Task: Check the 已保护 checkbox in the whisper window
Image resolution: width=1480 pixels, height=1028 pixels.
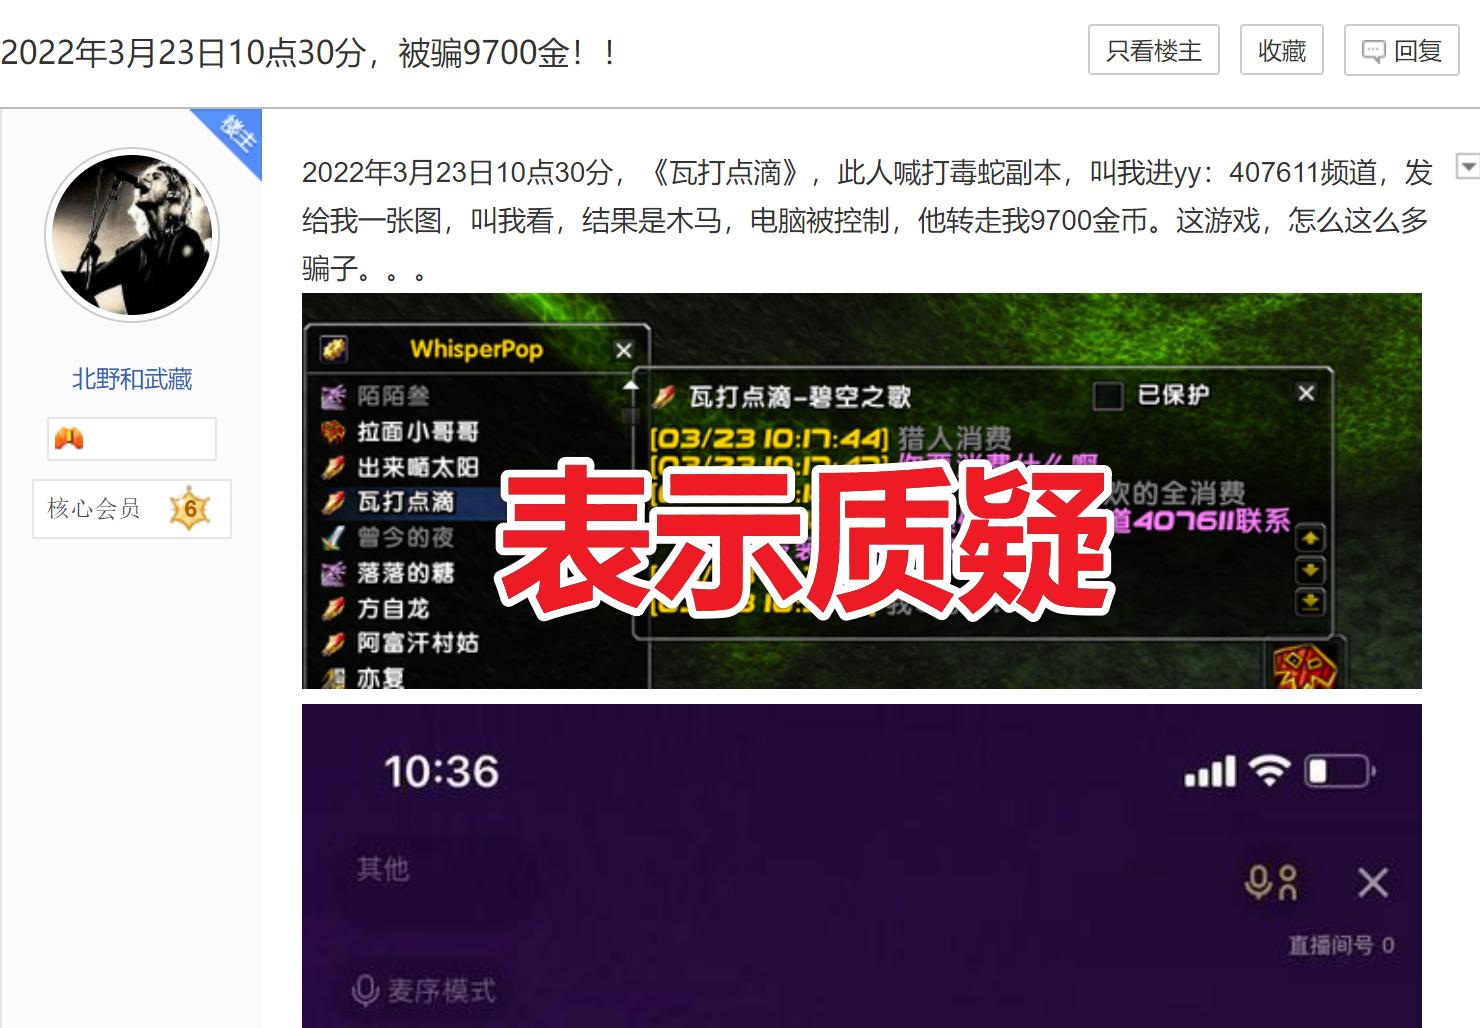Action: [1107, 394]
